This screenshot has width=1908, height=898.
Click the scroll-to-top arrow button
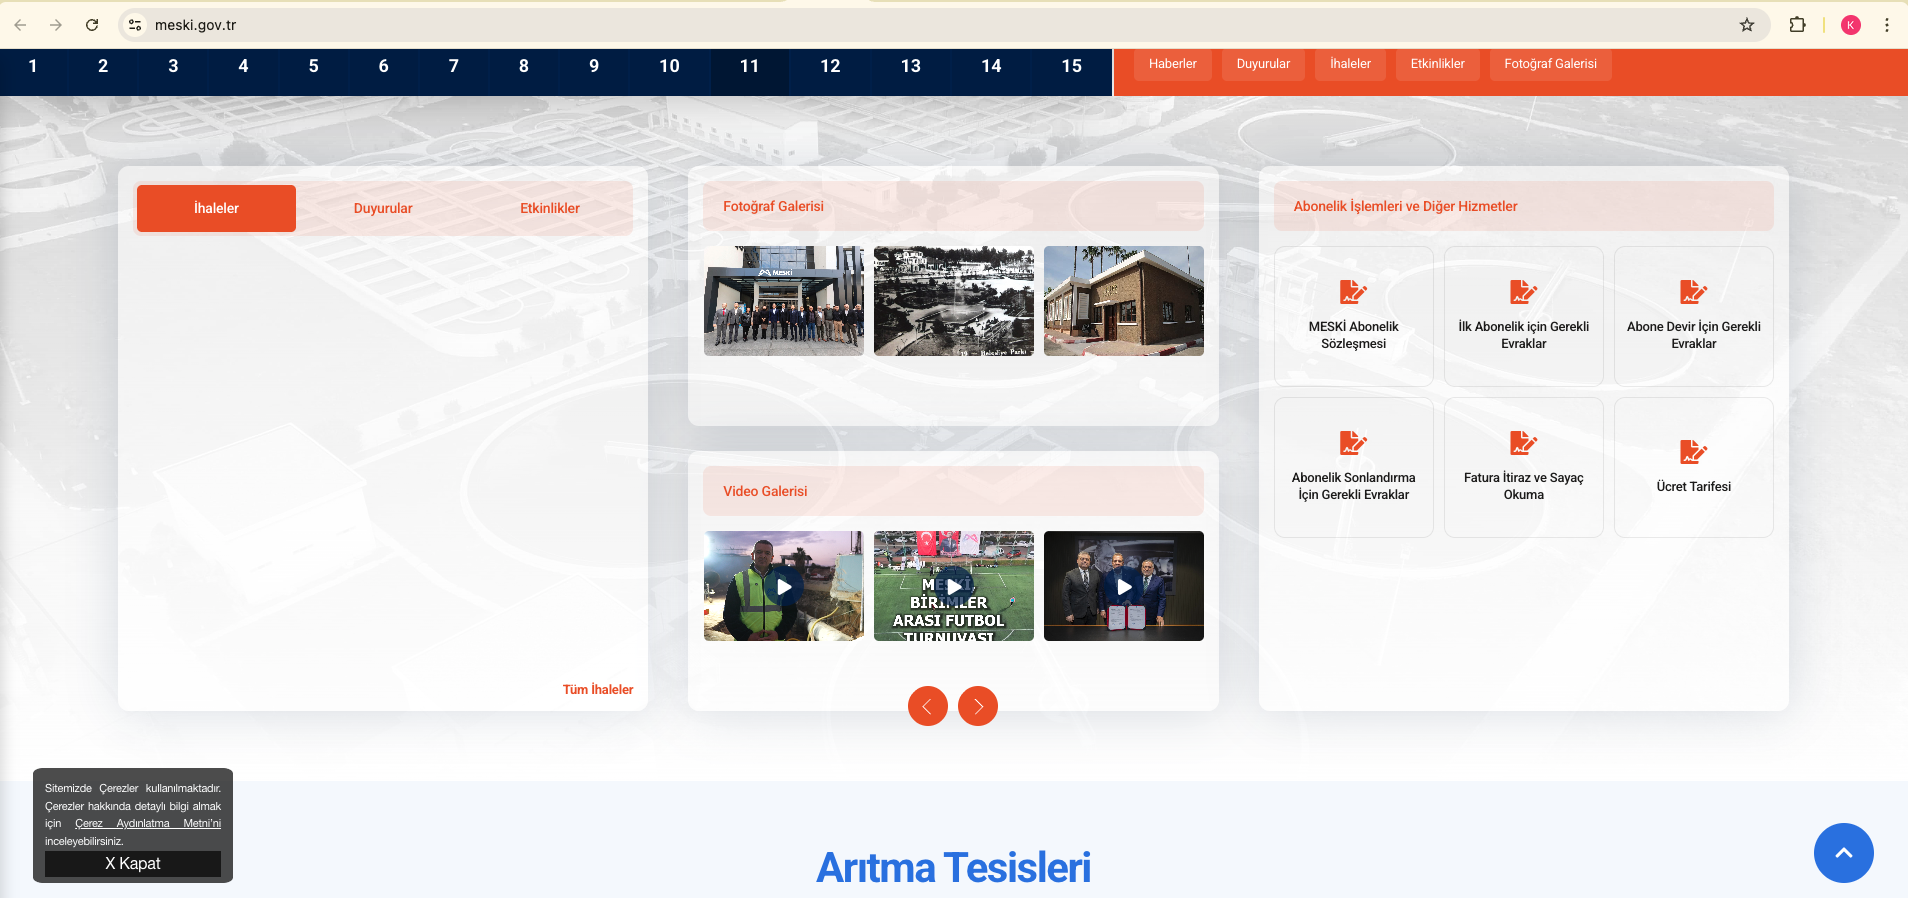(1843, 853)
